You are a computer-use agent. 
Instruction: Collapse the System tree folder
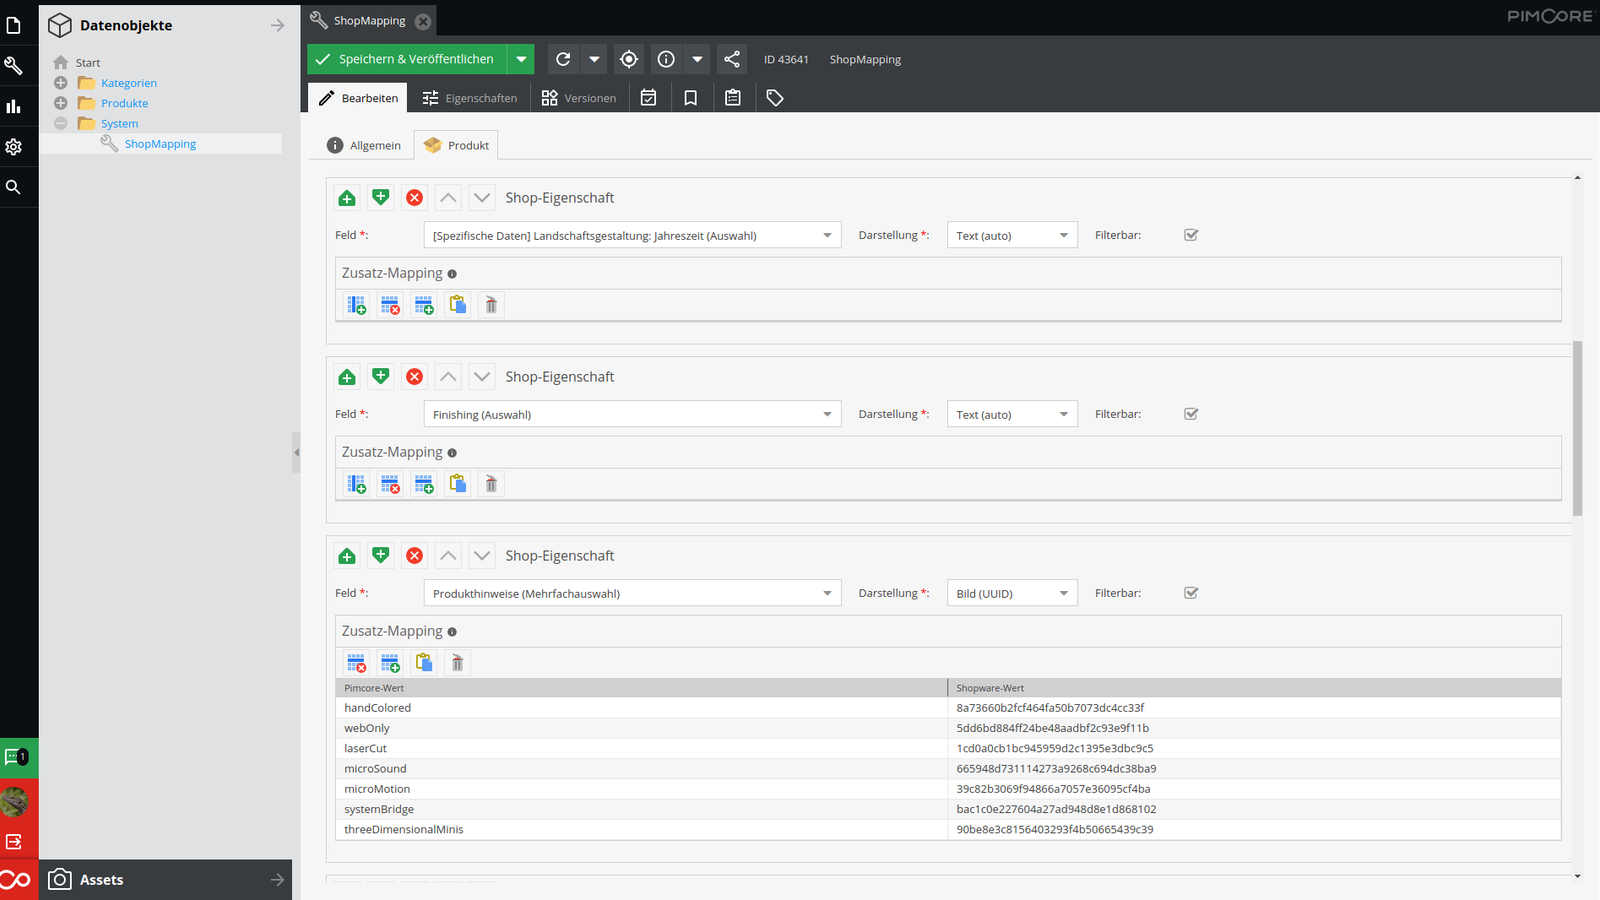[61, 123]
